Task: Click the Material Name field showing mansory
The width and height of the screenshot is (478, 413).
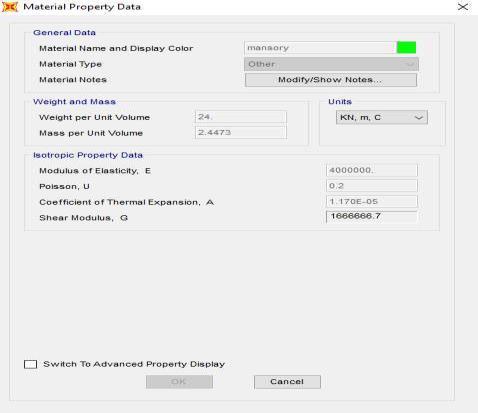Action: click(x=319, y=48)
